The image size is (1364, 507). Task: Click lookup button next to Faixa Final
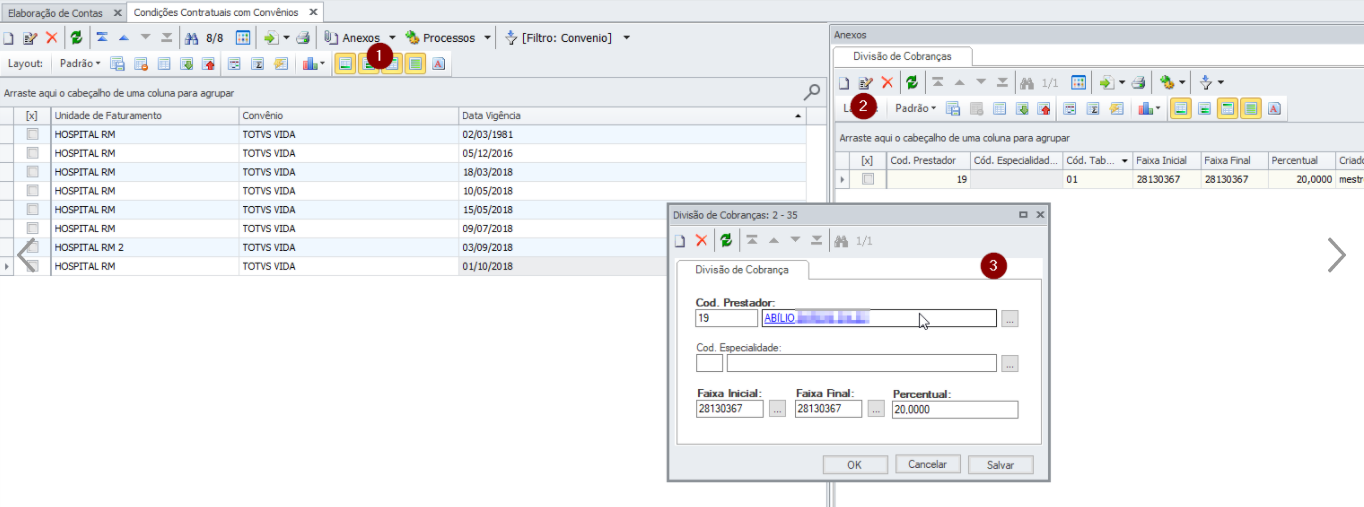click(x=876, y=409)
